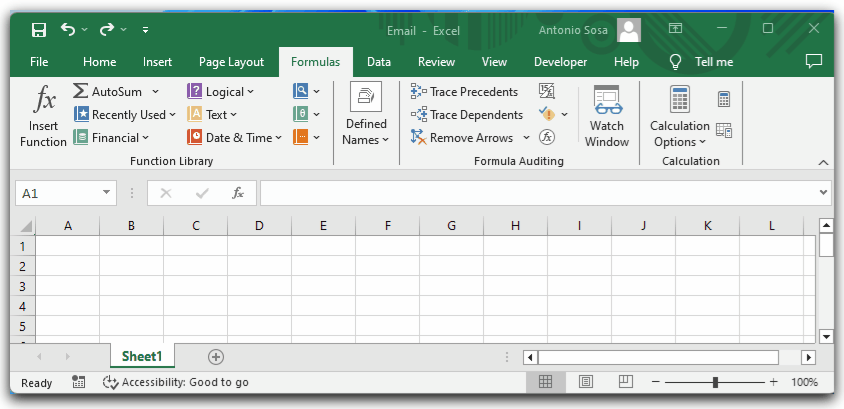Screen dimensions: 844x409
Task: Click the Antonio Sosa account avatar
Action: (x=629, y=30)
